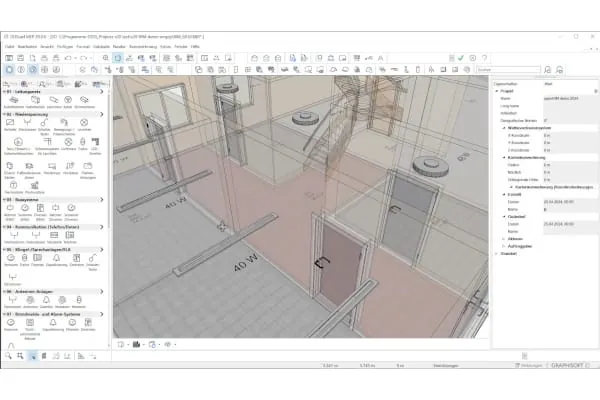Click the Name value field in properties panel
The image size is (600, 400).
tap(570, 98)
